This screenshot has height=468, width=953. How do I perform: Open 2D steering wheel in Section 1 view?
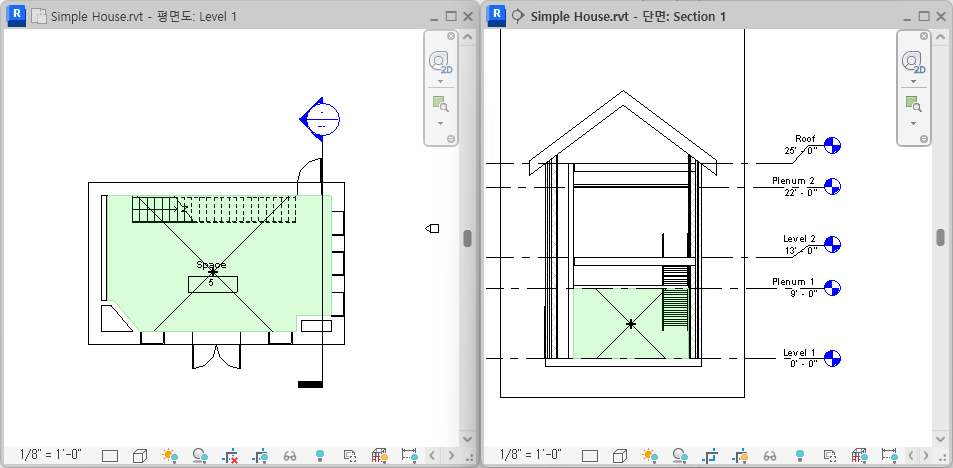coord(913,62)
